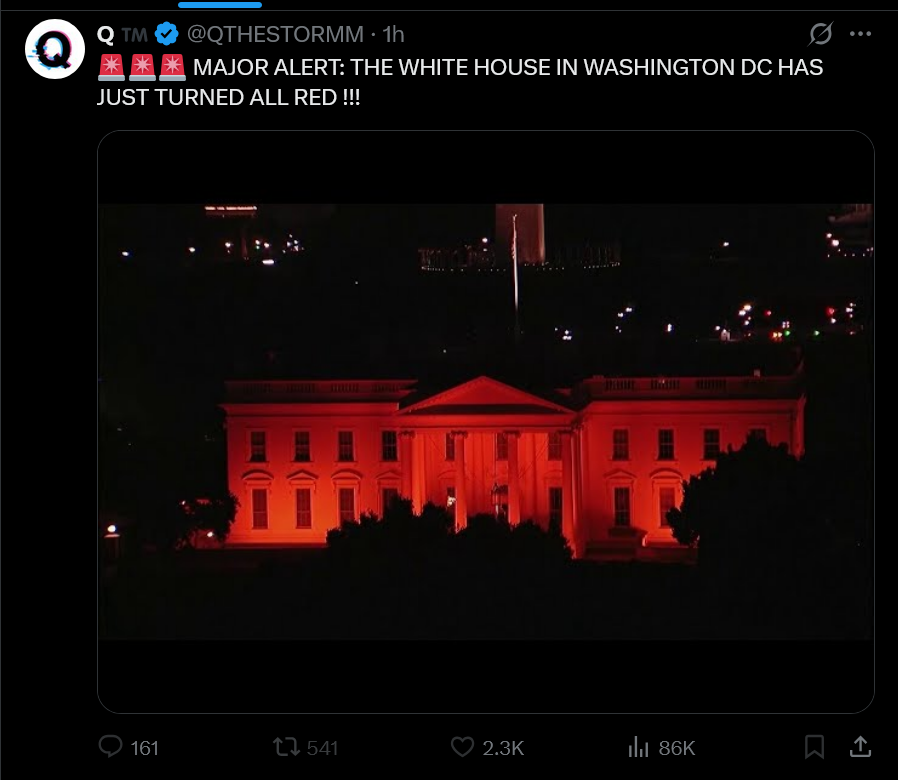Click the reply speech bubble icon
This screenshot has width=898, height=780.
[x=111, y=747]
